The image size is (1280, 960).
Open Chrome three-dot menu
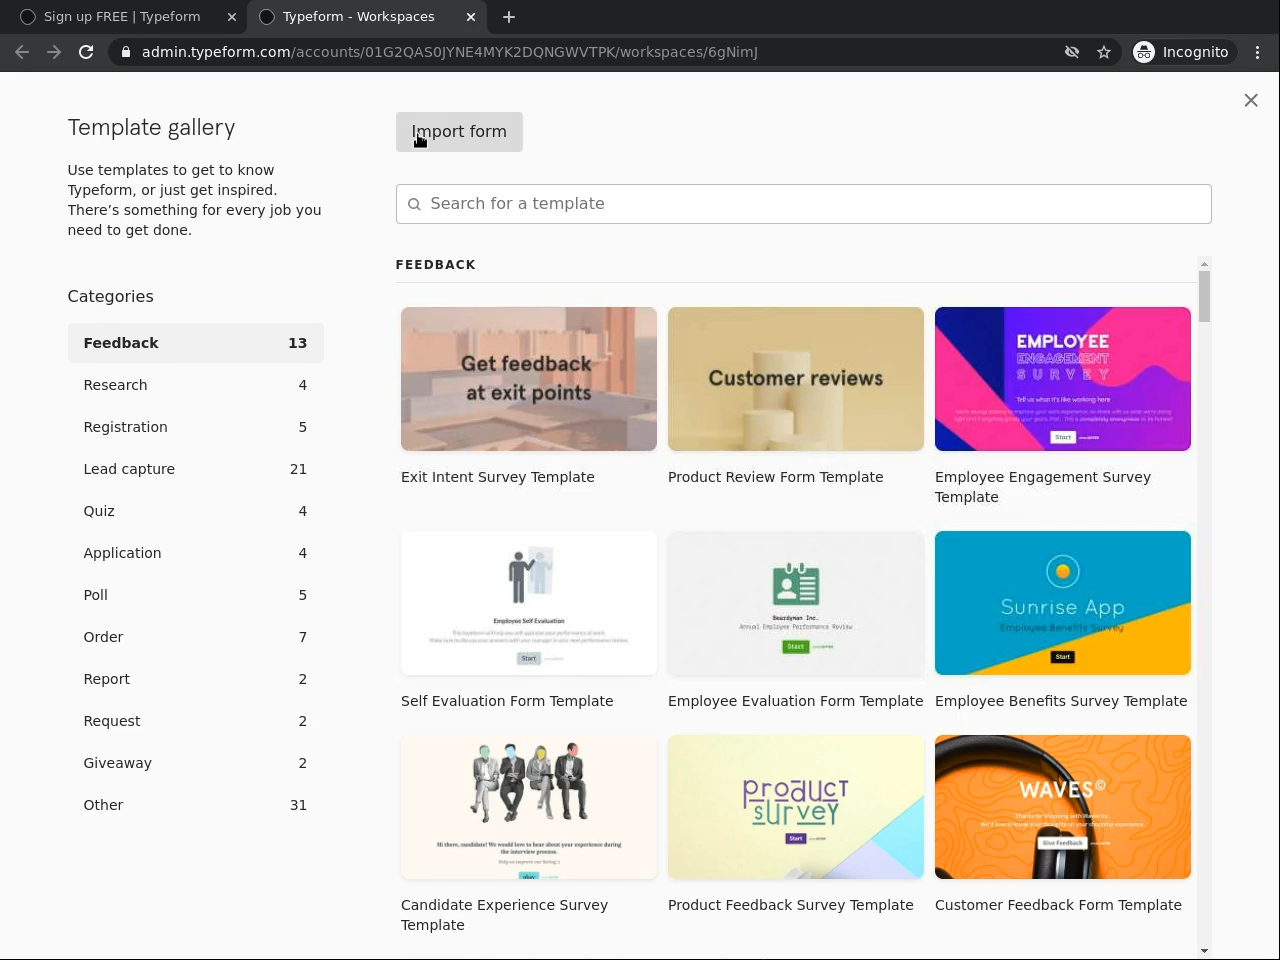pos(1258,52)
